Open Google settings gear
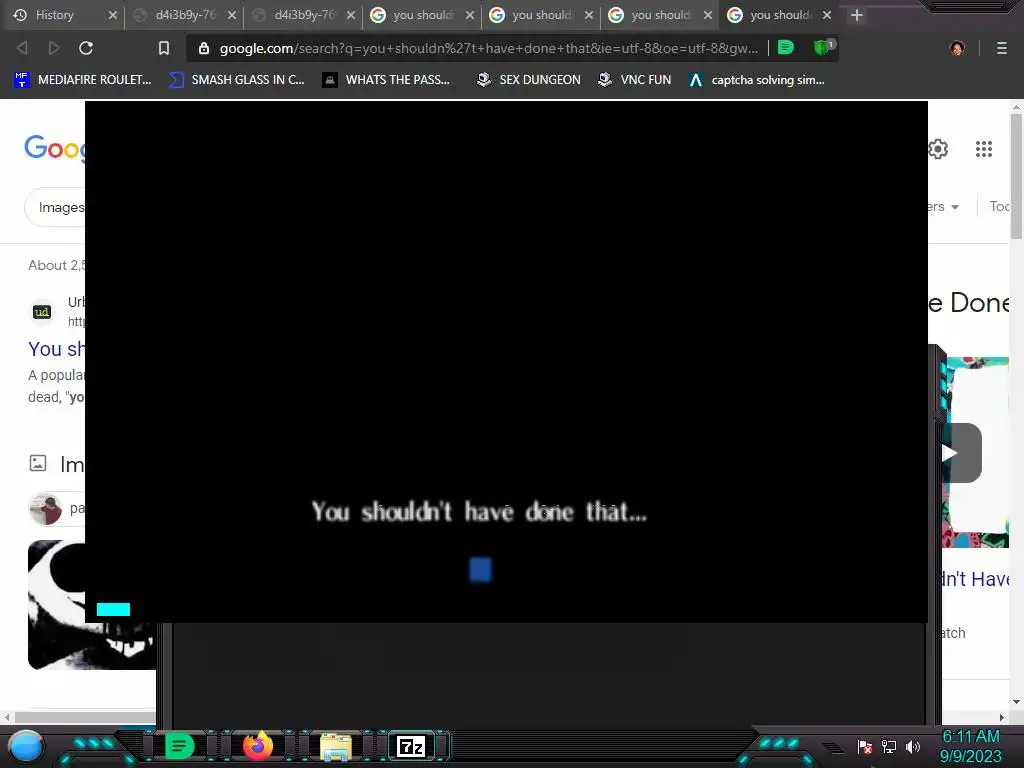 click(x=938, y=149)
